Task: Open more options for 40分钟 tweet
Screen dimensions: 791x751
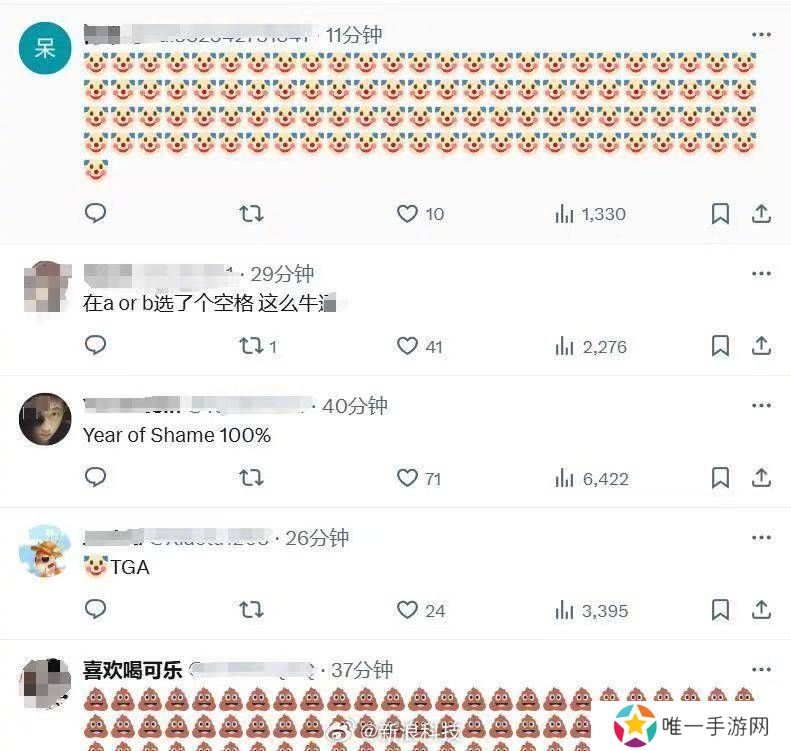Action: tap(761, 406)
